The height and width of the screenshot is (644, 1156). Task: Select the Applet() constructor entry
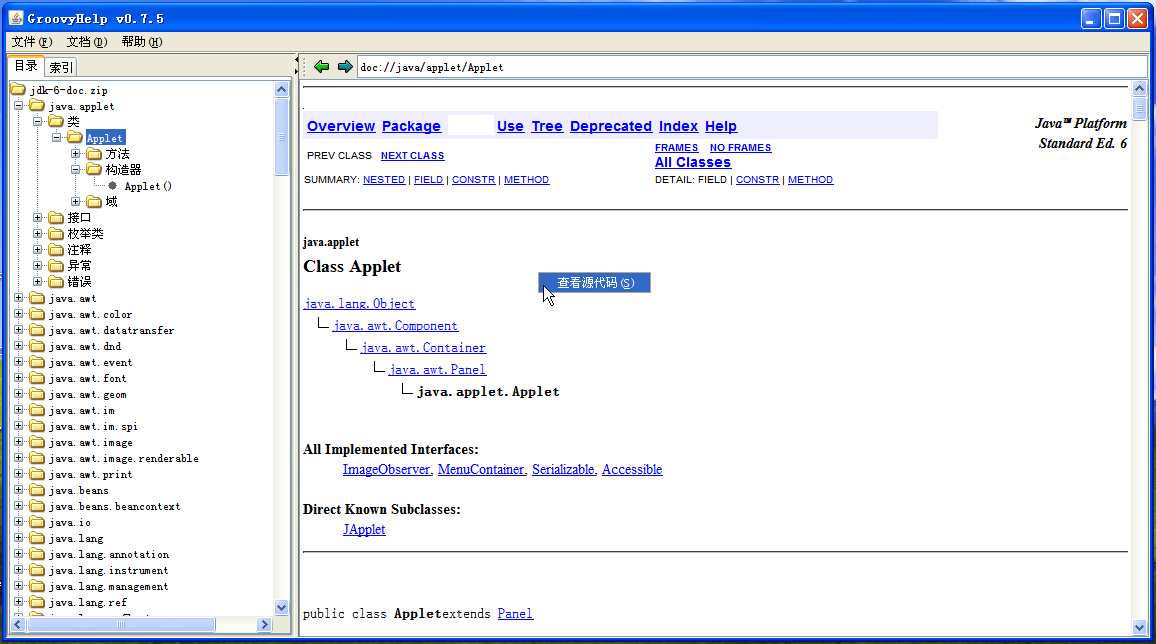[x=147, y=186]
